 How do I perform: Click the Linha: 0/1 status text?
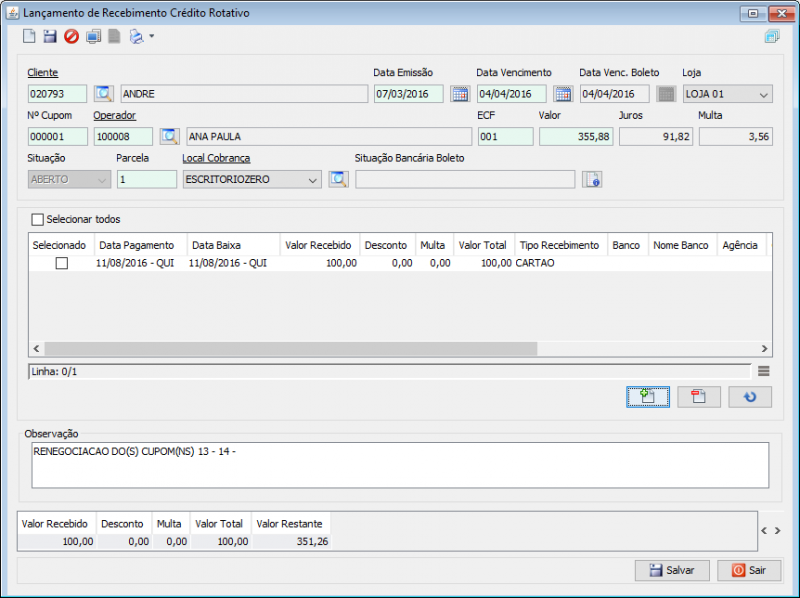point(54,372)
